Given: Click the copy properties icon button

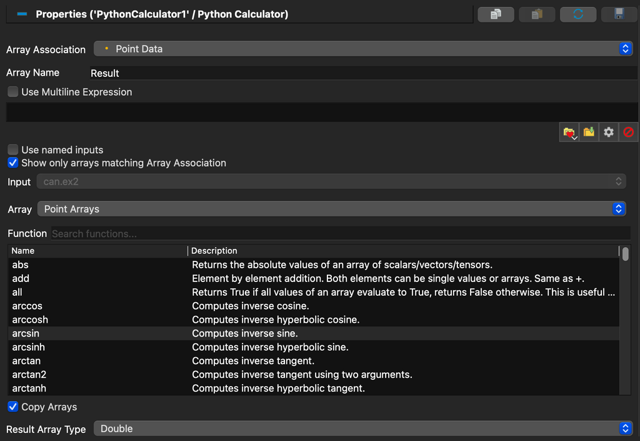Looking at the screenshot, I should [496, 14].
